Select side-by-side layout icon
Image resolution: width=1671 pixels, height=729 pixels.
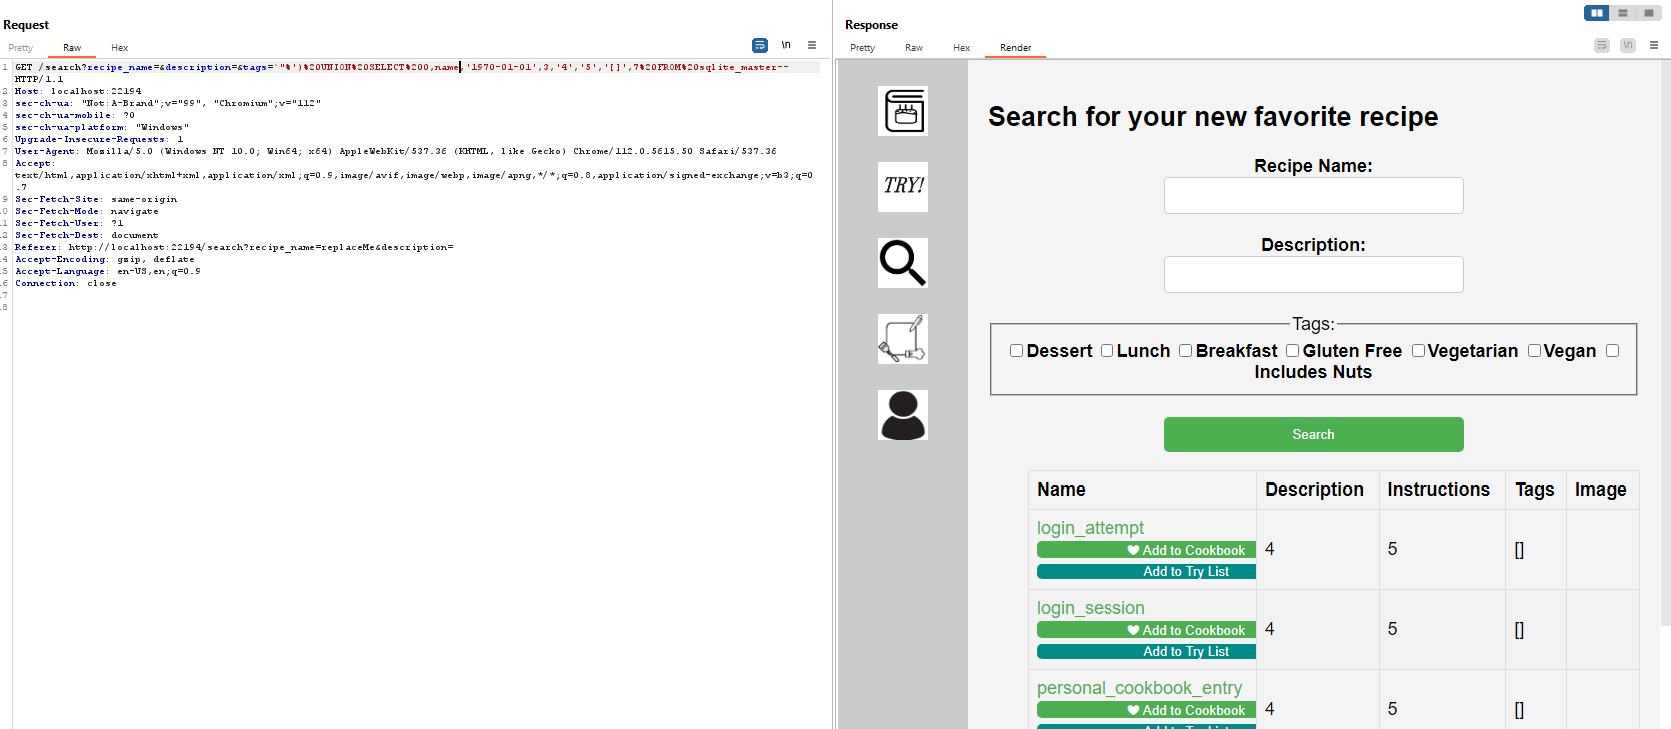(1597, 13)
